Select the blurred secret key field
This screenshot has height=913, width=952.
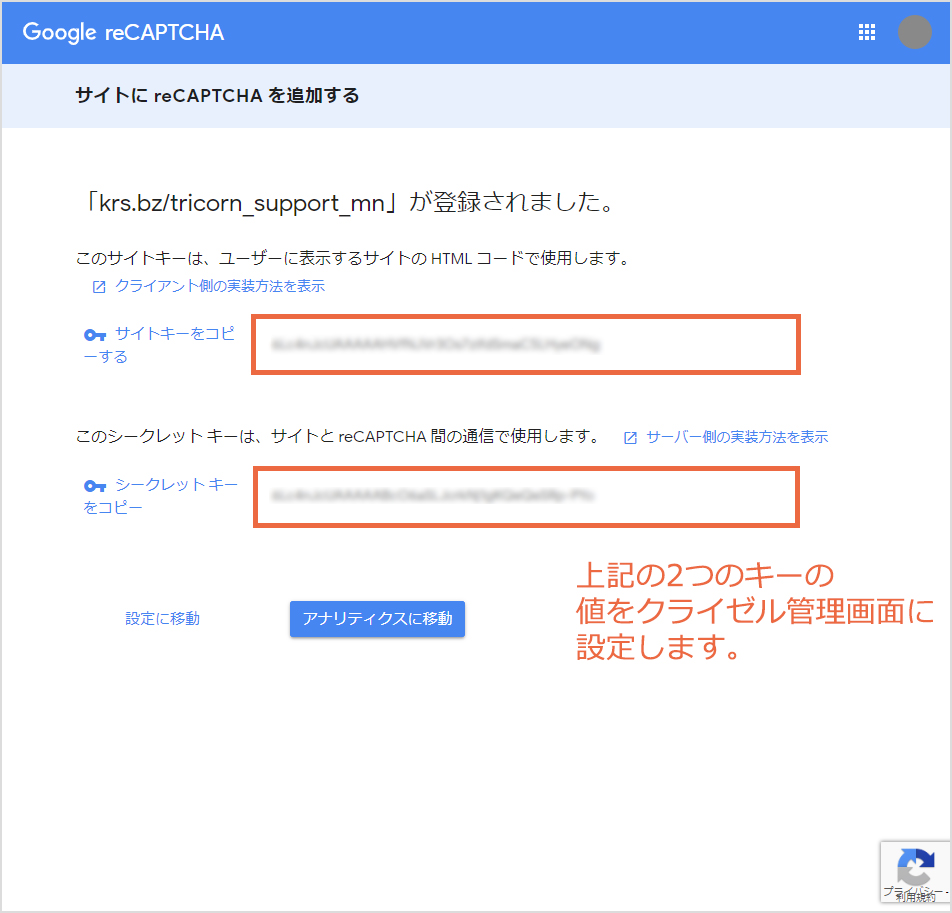coord(526,497)
